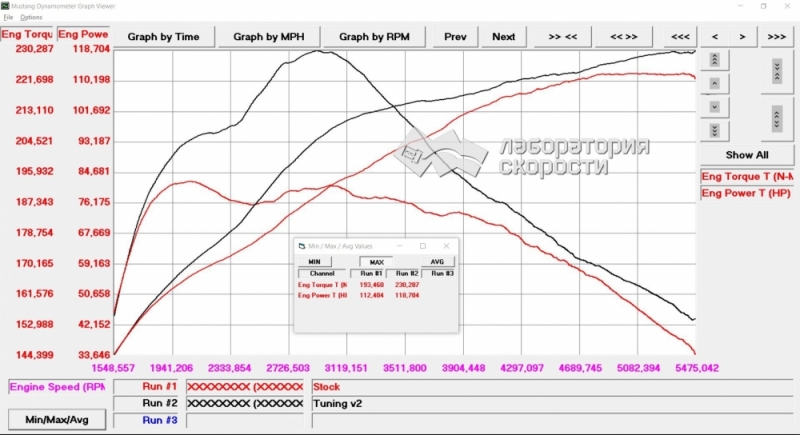Open the Options menu
This screenshot has width=800, height=435.
click(31, 18)
